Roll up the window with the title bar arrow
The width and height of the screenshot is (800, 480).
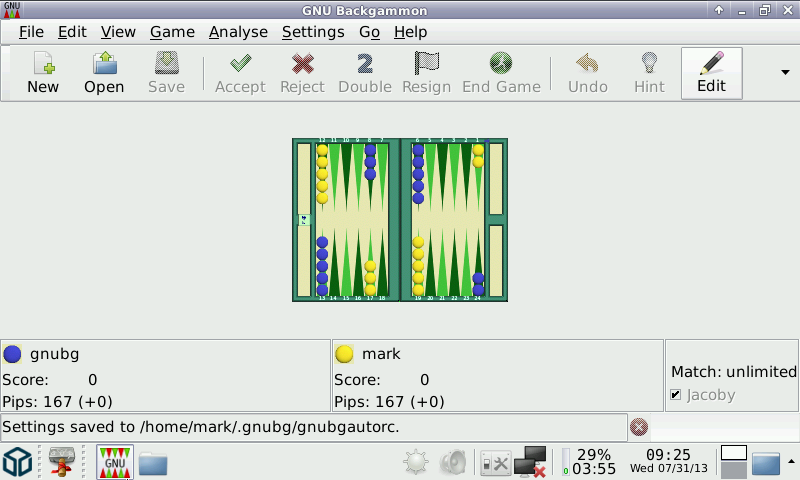[719, 10]
